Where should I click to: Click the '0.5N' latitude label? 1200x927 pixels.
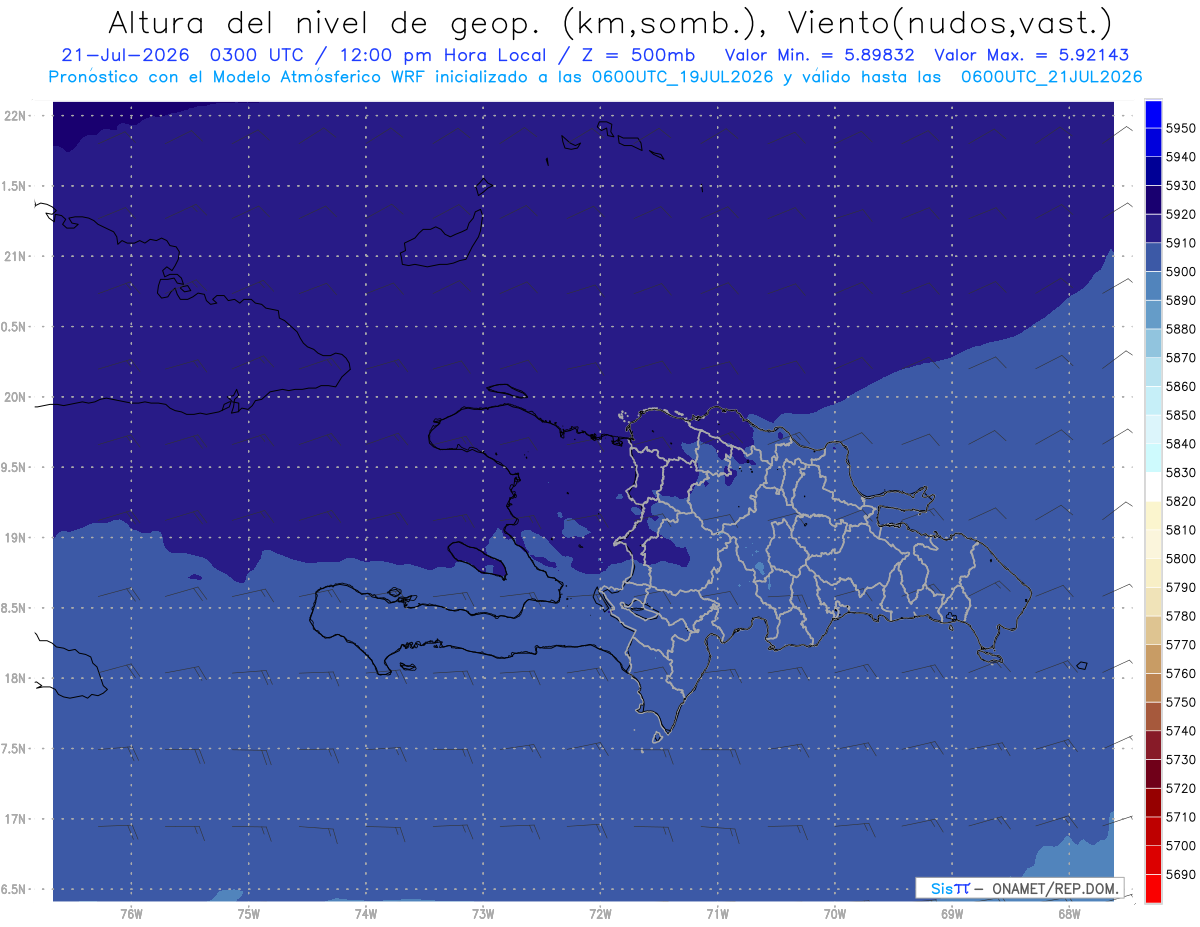(x=15, y=328)
